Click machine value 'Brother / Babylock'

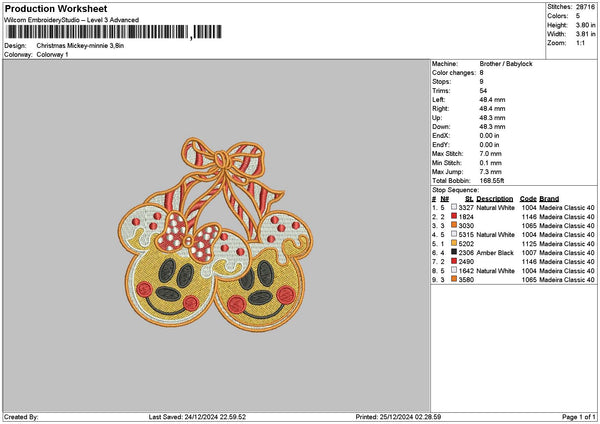pos(506,64)
